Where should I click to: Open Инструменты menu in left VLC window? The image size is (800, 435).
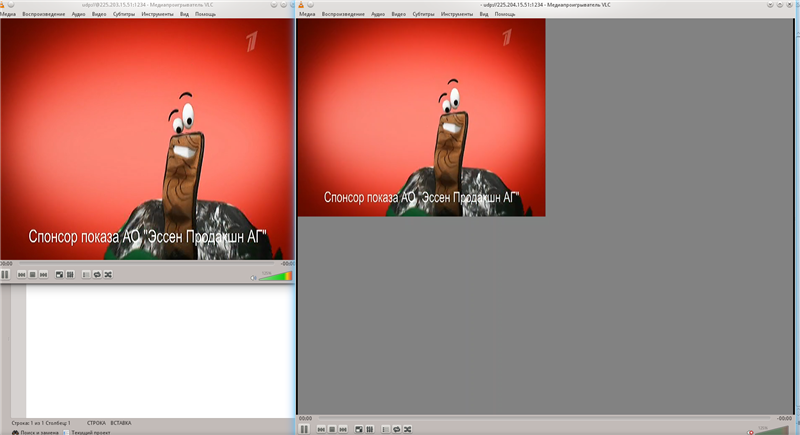tap(157, 14)
